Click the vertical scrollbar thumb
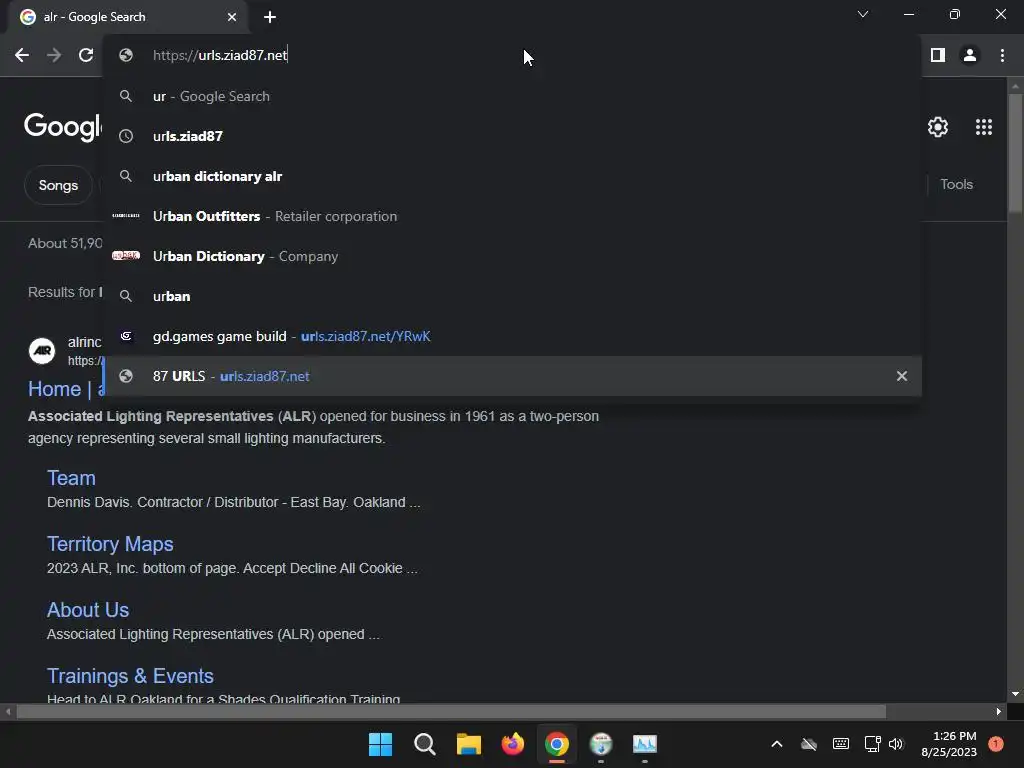 coord(1015,153)
